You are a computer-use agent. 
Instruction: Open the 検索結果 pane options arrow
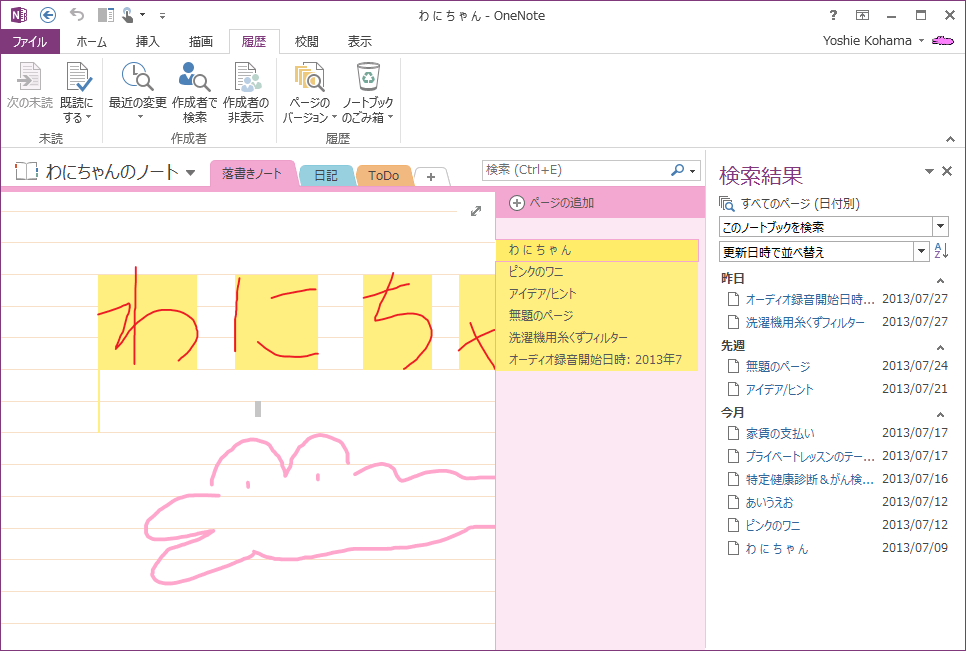(x=929, y=171)
